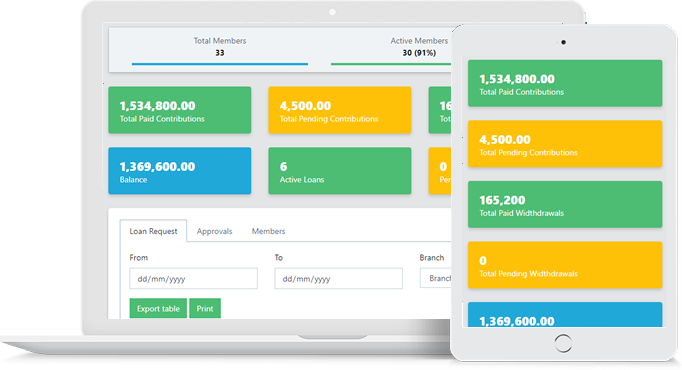
Task: Tap tablet Total Paid Widthdrawals card
Action: coord(565,204)
